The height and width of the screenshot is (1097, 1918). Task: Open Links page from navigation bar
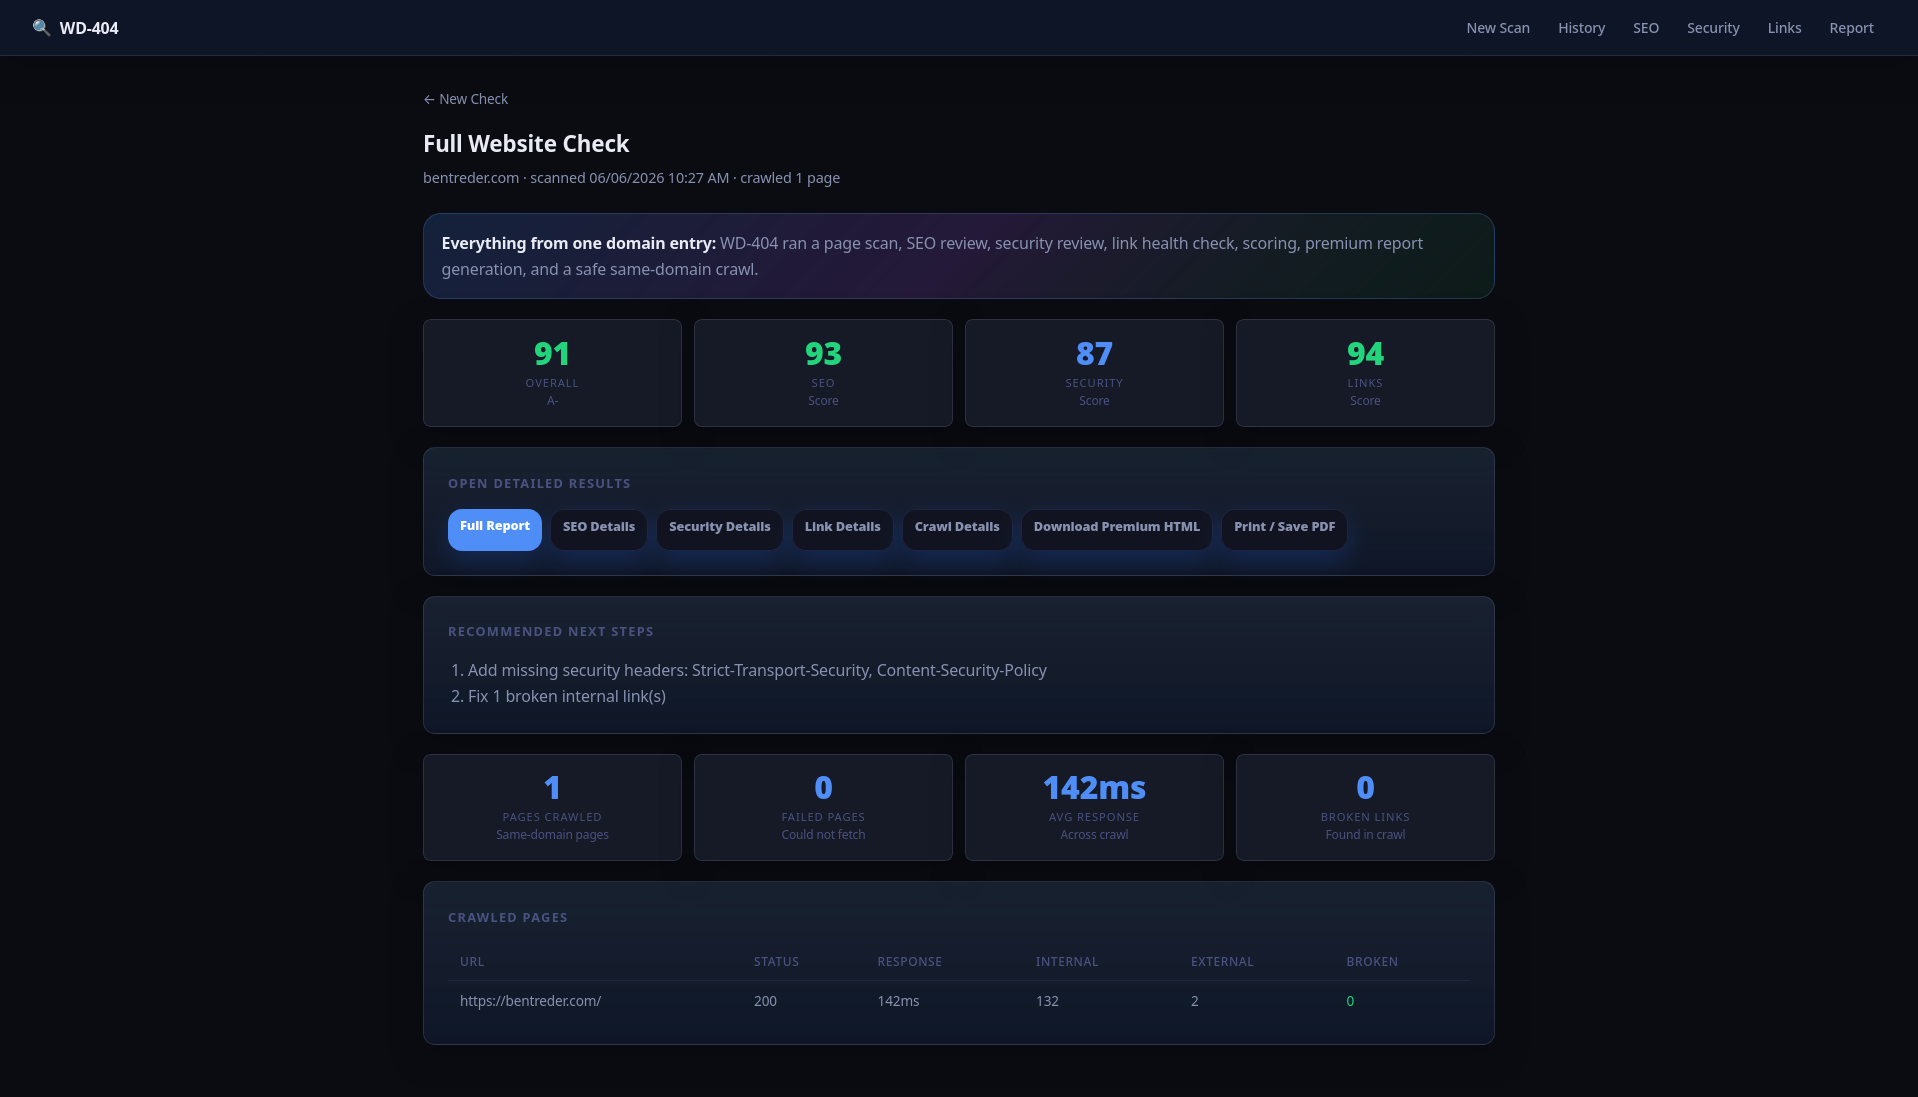click(1784, 28)
